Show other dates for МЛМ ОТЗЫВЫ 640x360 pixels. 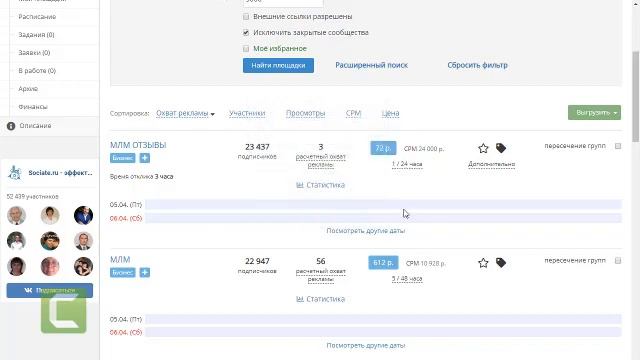point(366,231)
